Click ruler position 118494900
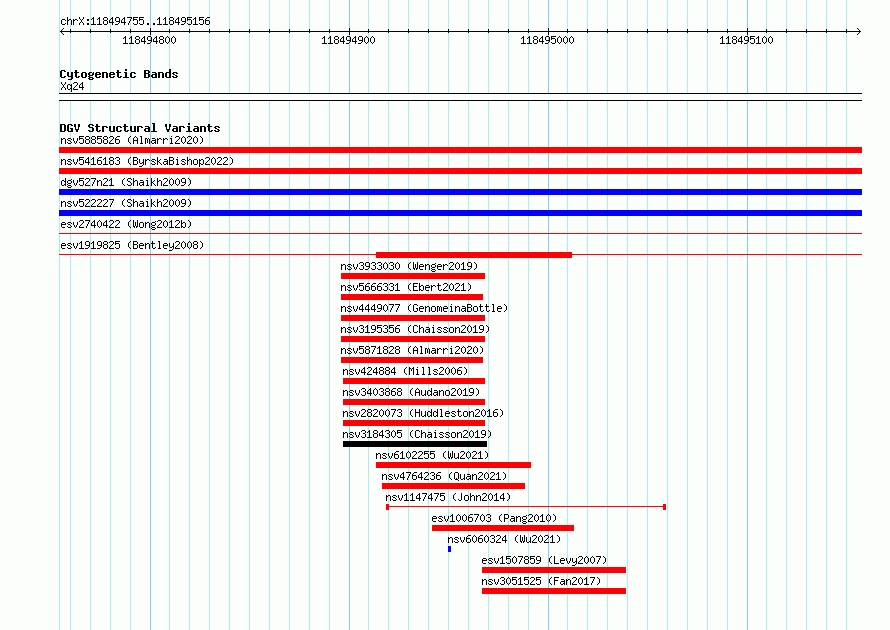The image size is (890, 630). coord(349,40)
